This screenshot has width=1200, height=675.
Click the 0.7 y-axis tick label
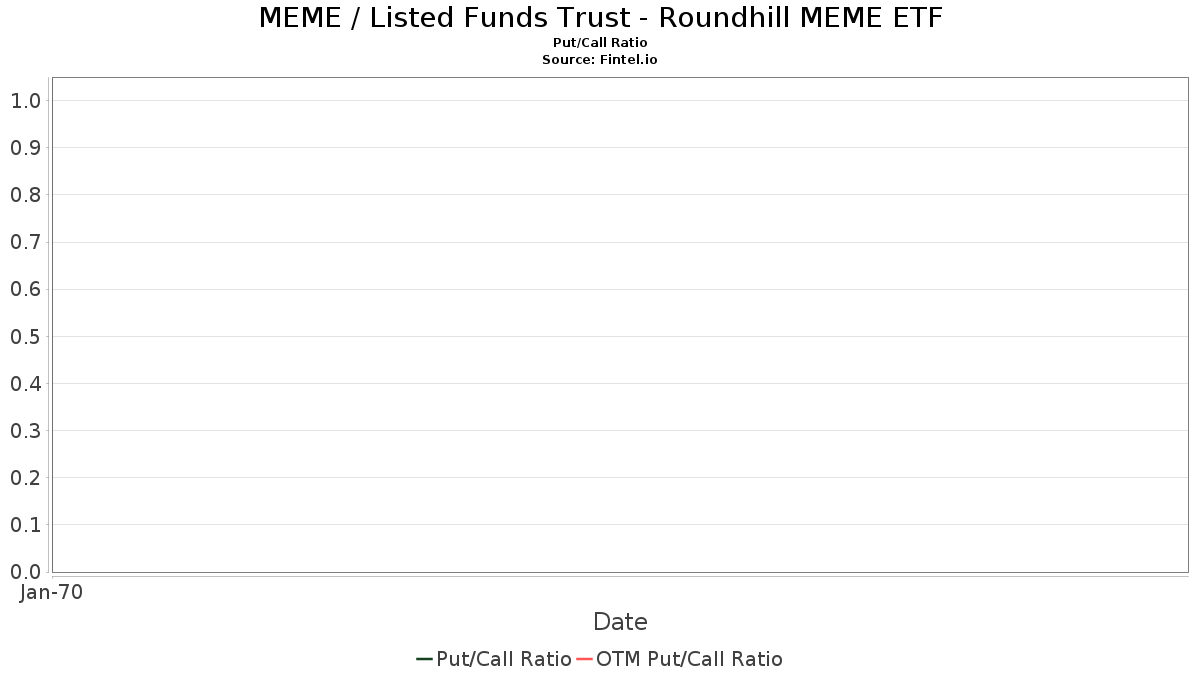(x=25, y=242)
